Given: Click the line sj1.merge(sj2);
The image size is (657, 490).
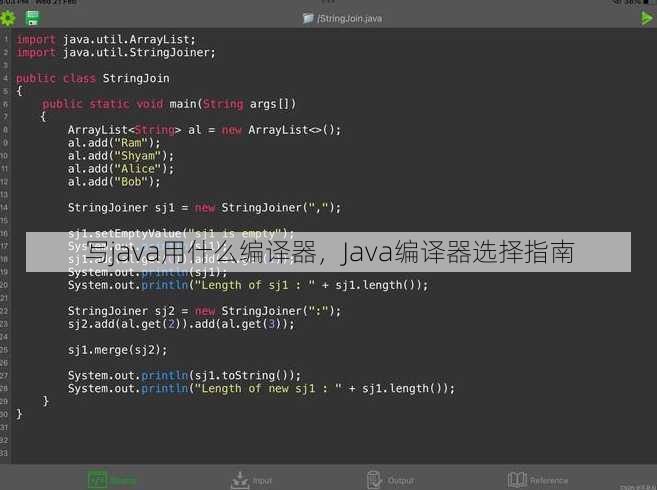Looking at the screenshot, I should tap(117, 350).
